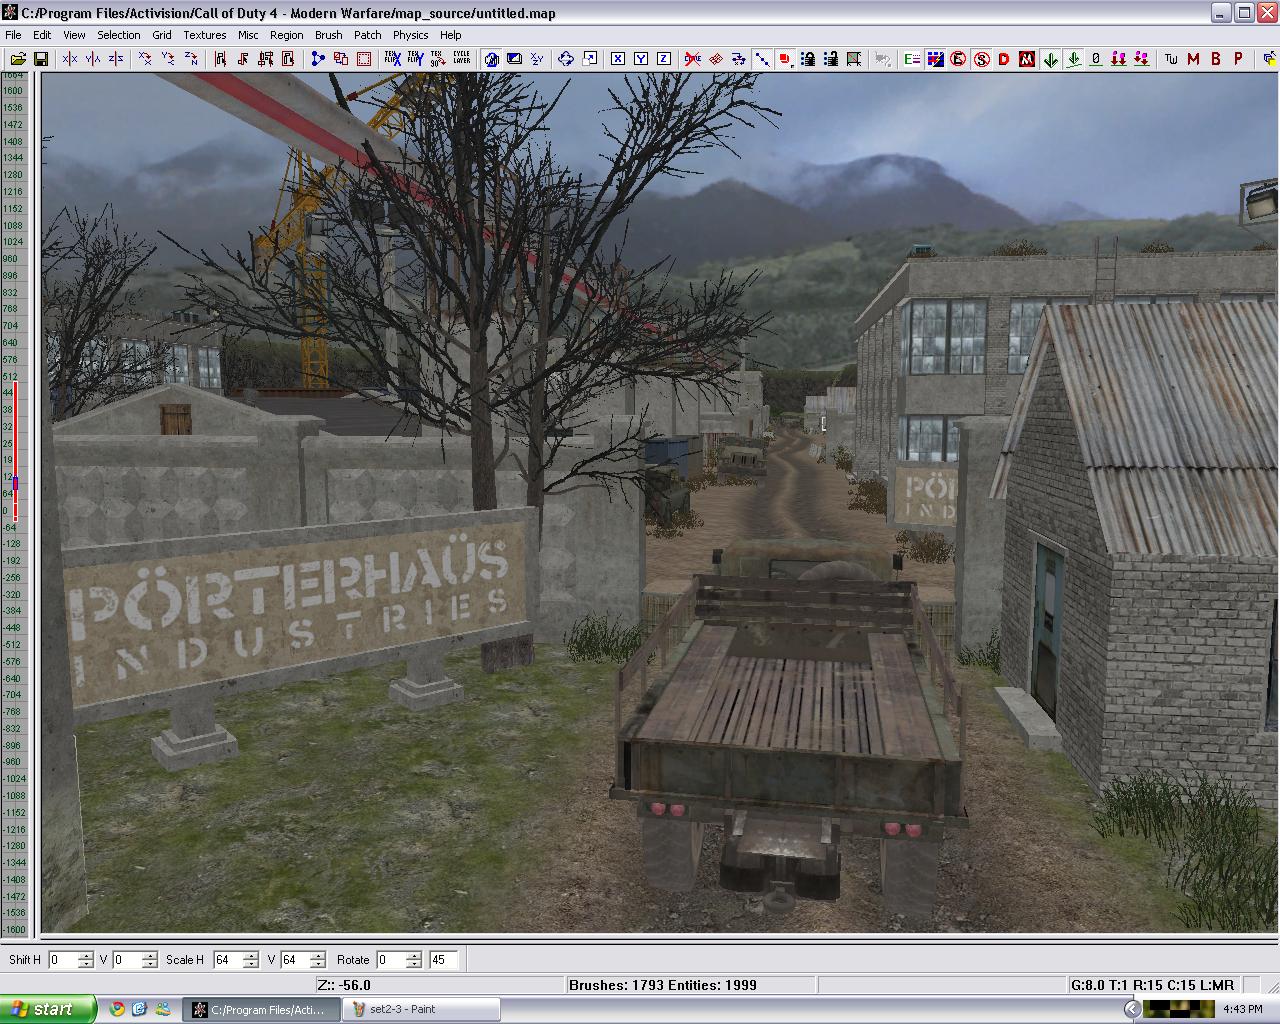Click the Tu toolbar icon

click(1171, 59)
